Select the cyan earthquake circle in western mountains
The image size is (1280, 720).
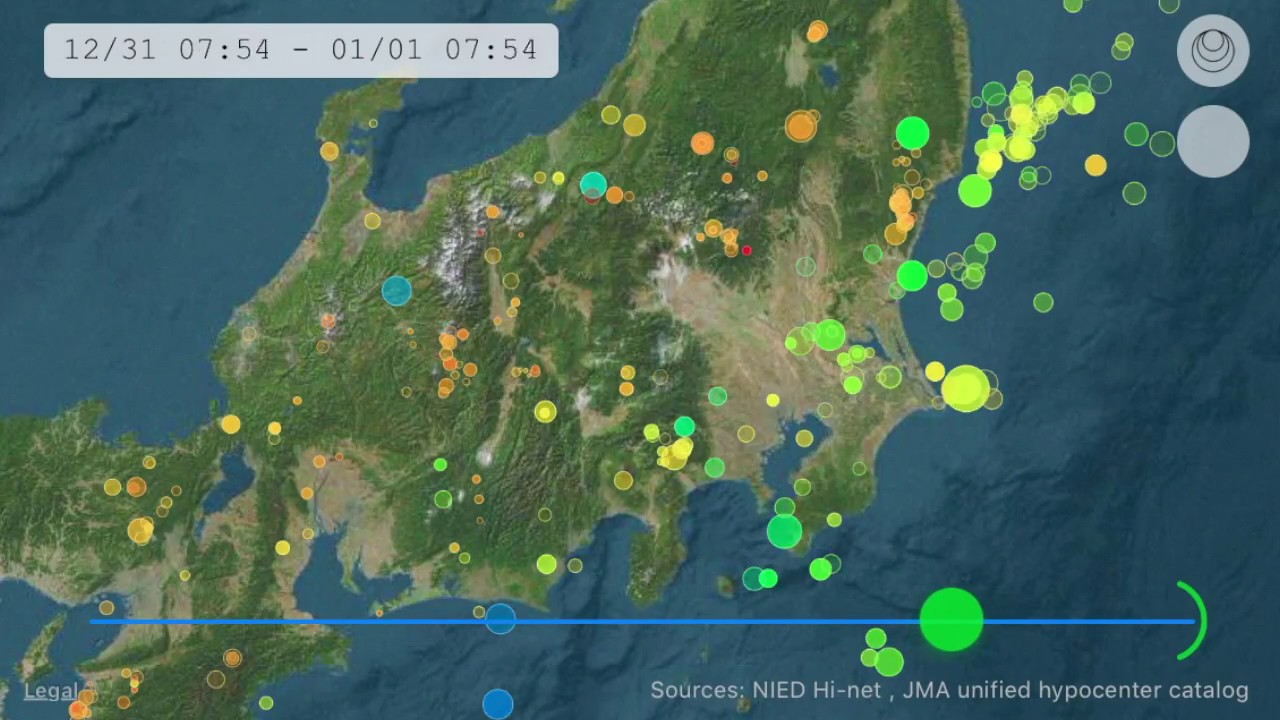[397, 290]
